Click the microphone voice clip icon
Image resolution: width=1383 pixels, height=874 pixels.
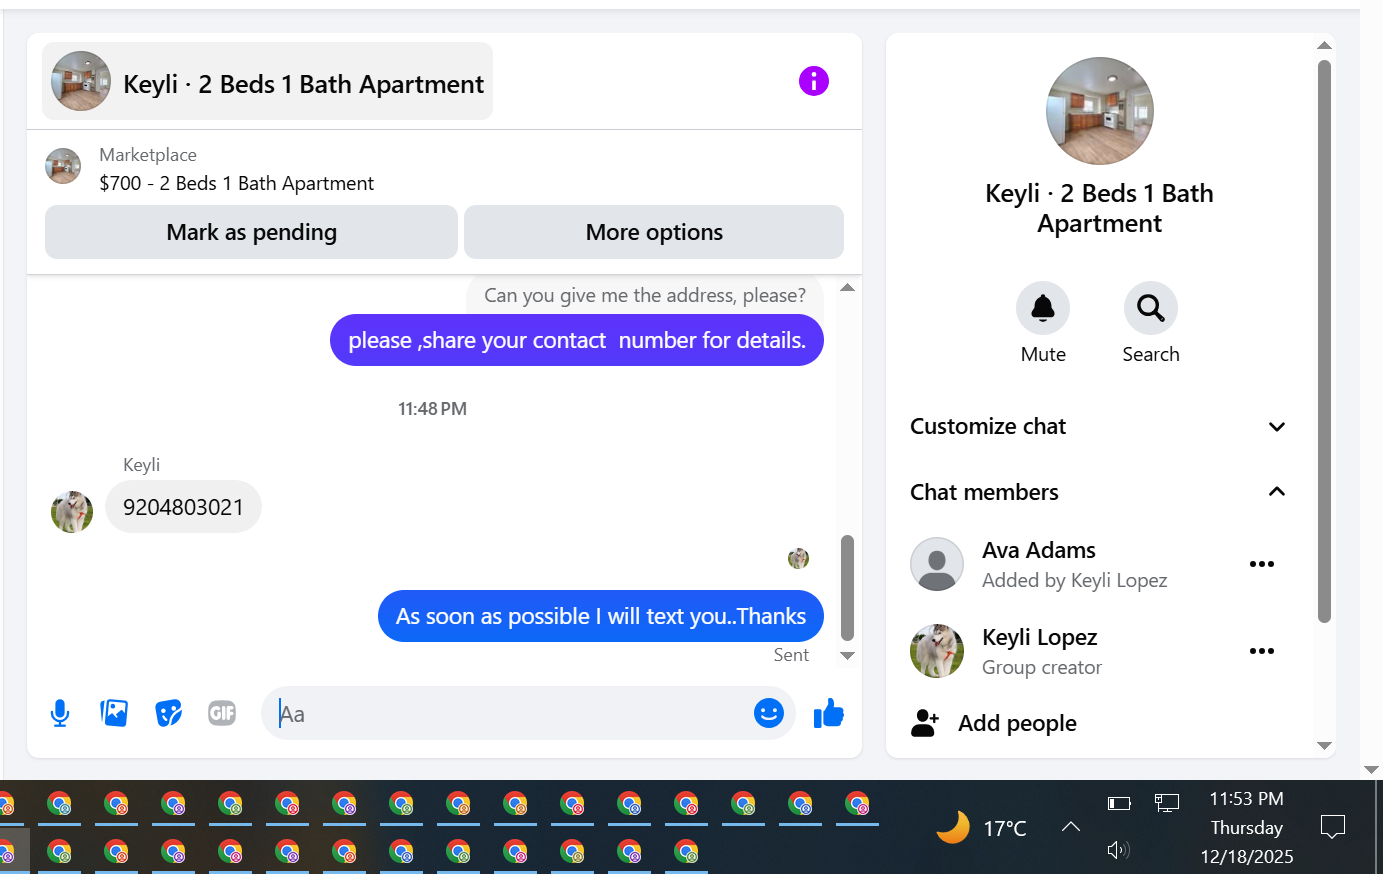click(60, 713)
